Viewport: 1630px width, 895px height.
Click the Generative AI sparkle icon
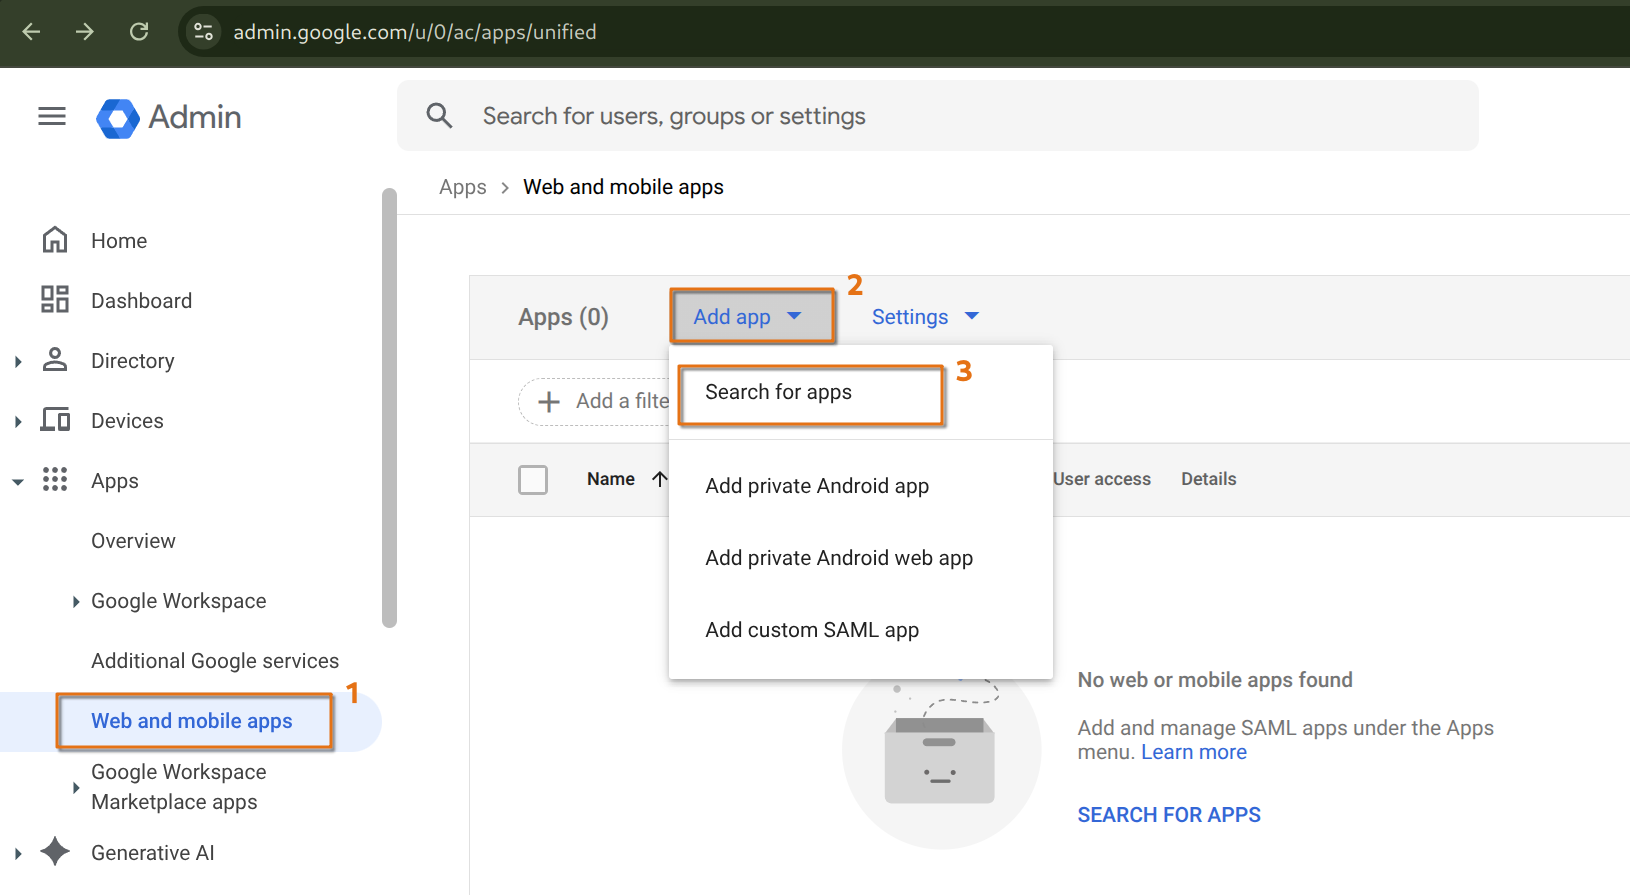click(x=55, y=852)
